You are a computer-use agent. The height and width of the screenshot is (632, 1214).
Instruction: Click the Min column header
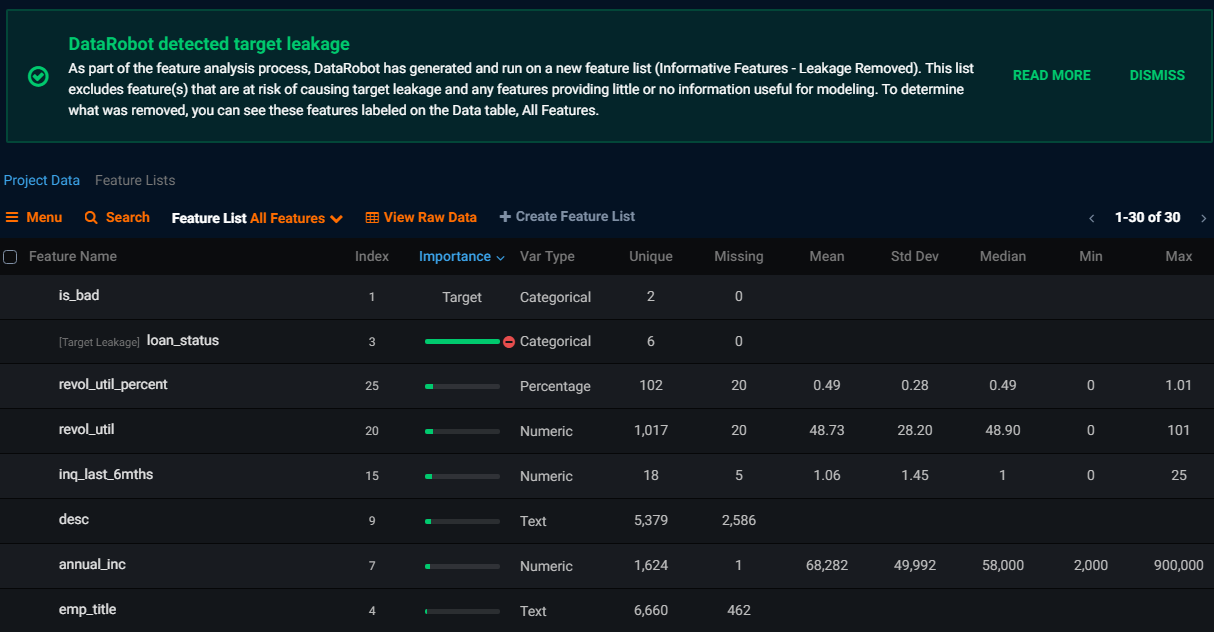click(1091, 257)
